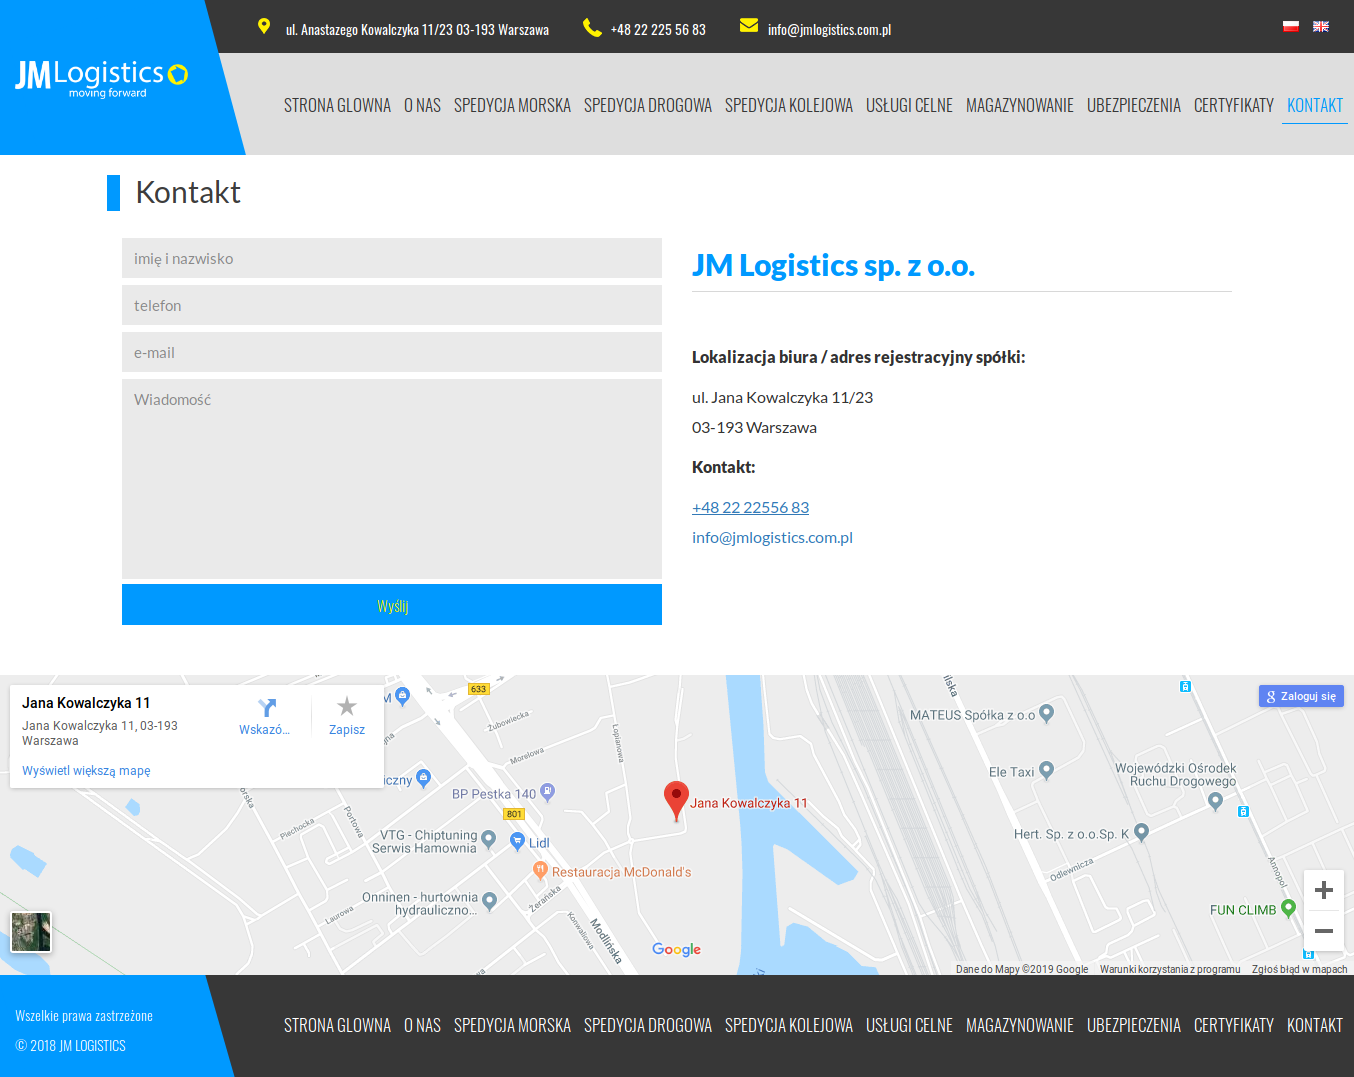Switch to satellite view thumbnail on map
The height and width of the screenshot is (1077, 1354).
coord(31,932)
